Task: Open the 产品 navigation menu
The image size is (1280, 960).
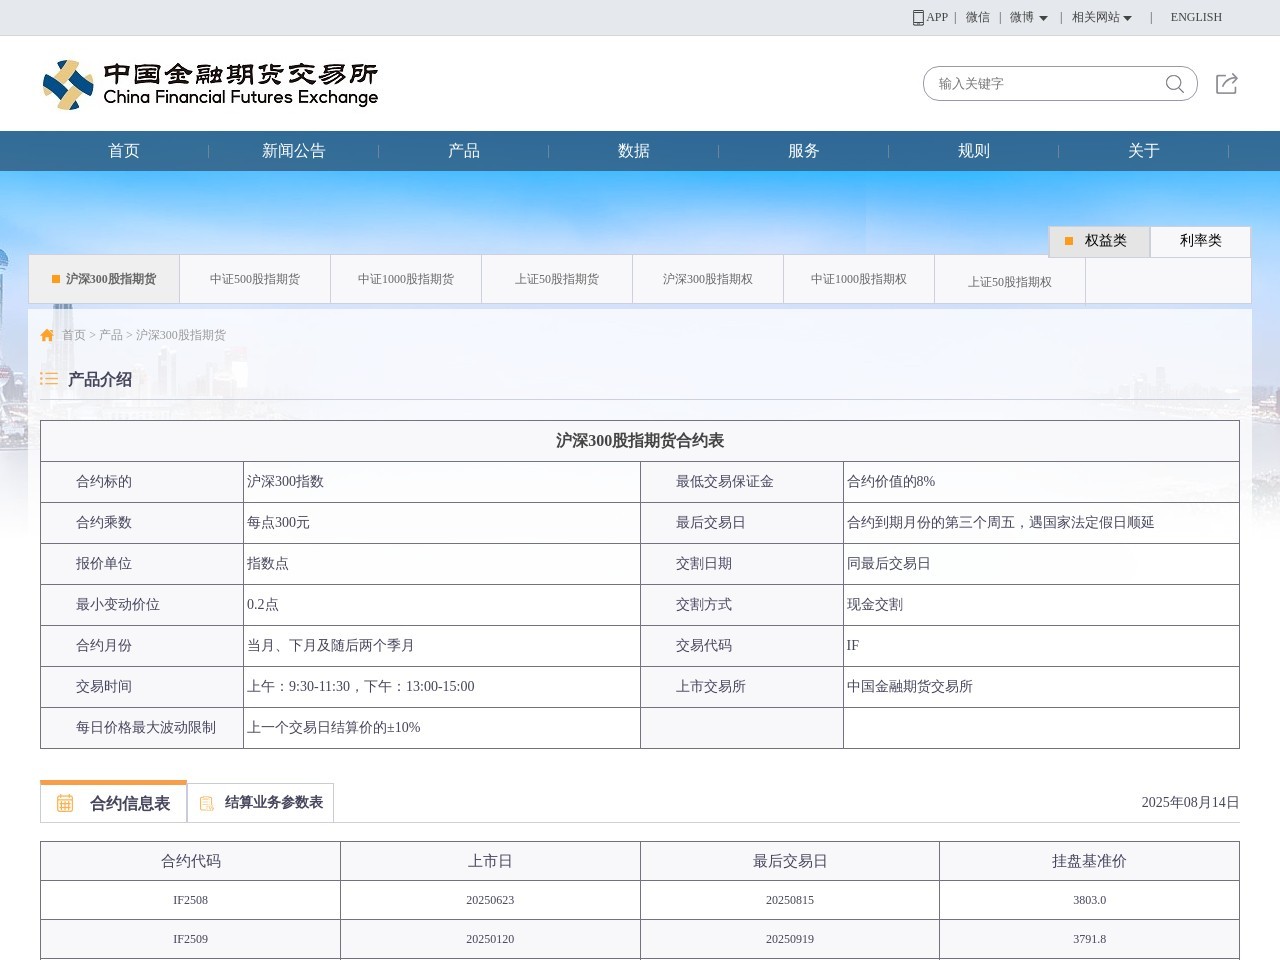Action: tap(464, 151)
